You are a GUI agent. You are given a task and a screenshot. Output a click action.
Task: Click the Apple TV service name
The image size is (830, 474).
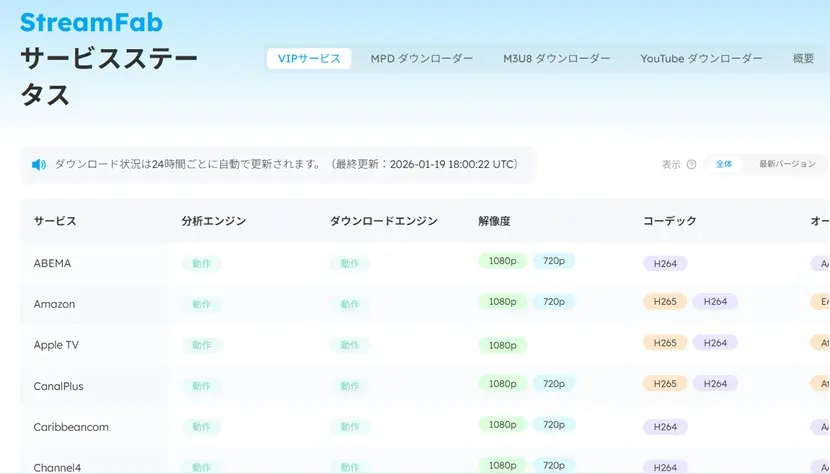[x=56, y=345]
